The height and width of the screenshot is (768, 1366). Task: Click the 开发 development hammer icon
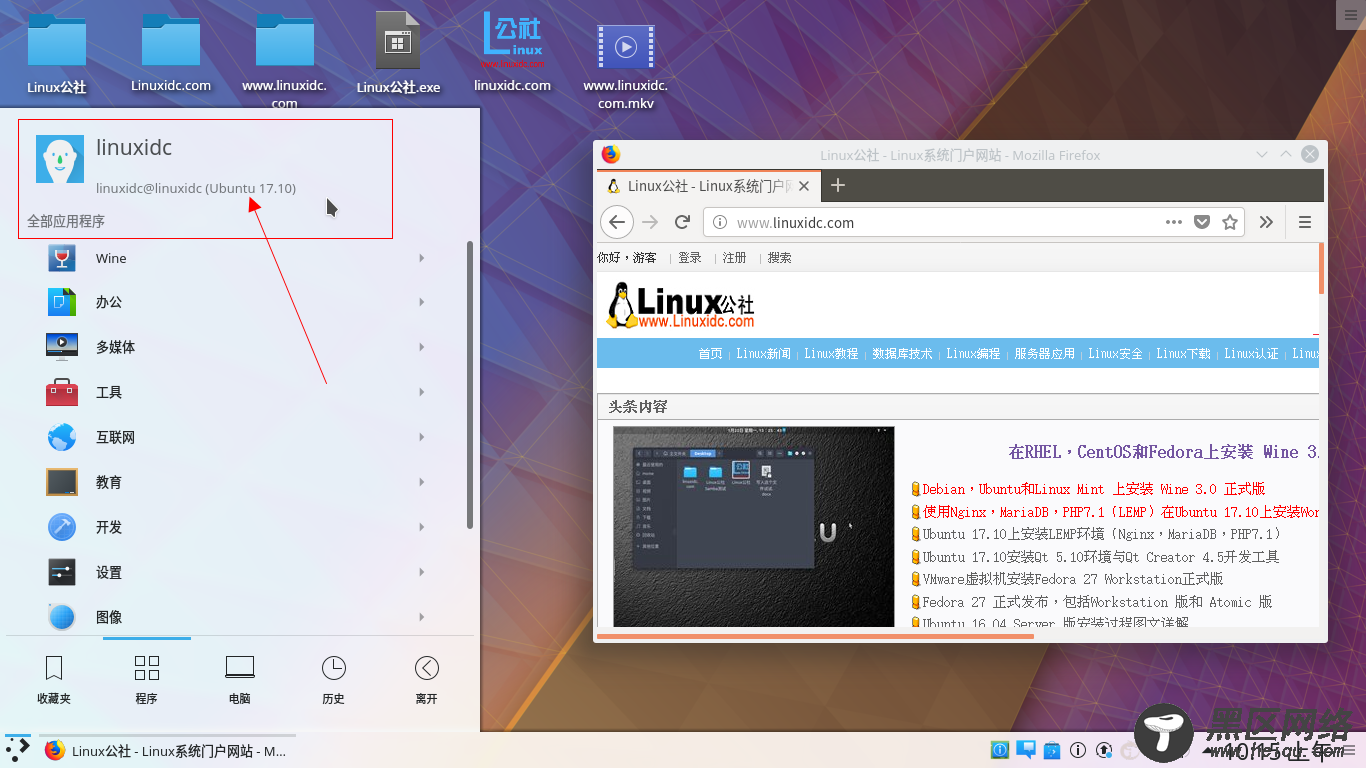click(62, 527)
